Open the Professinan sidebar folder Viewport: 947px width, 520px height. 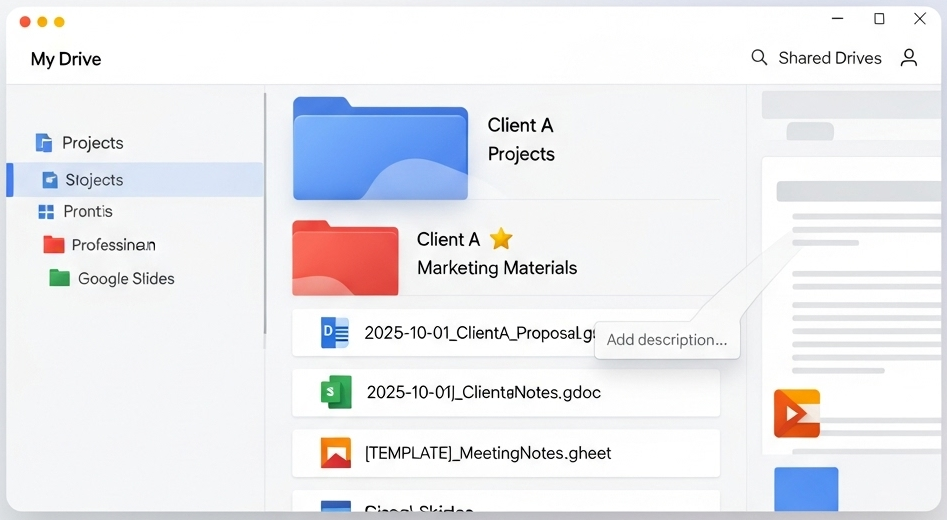[114, 245]
